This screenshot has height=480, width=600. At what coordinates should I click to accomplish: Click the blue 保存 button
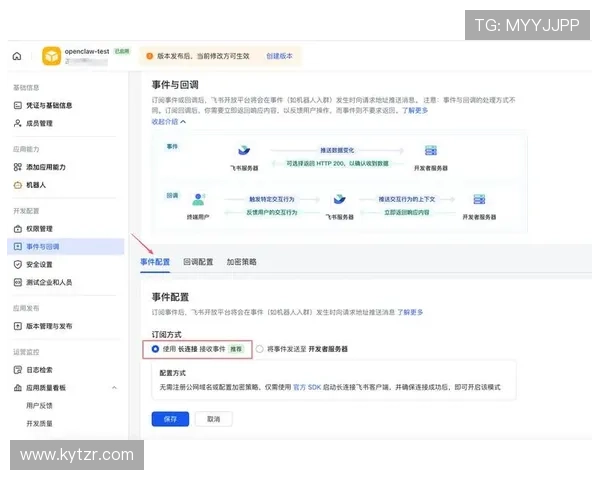170,419
